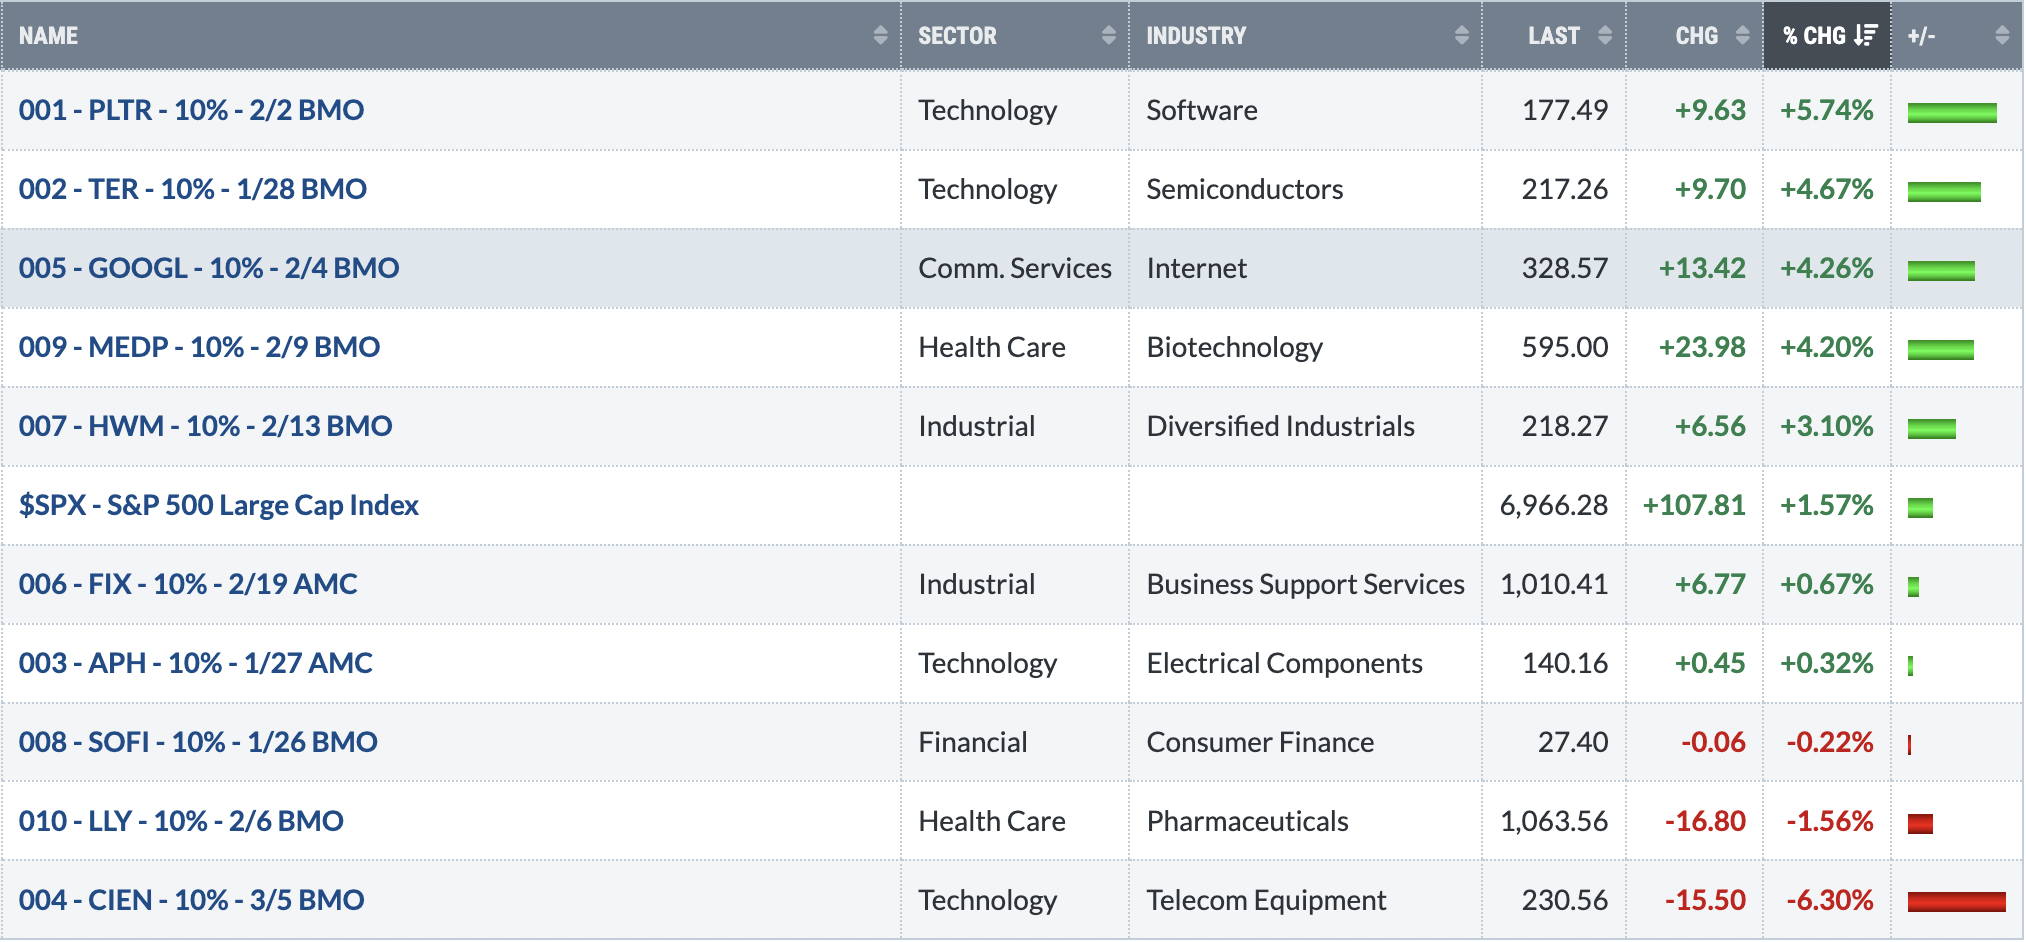Sort table by the NAME sort arrows
The image size is (2026, 942).
880,36
